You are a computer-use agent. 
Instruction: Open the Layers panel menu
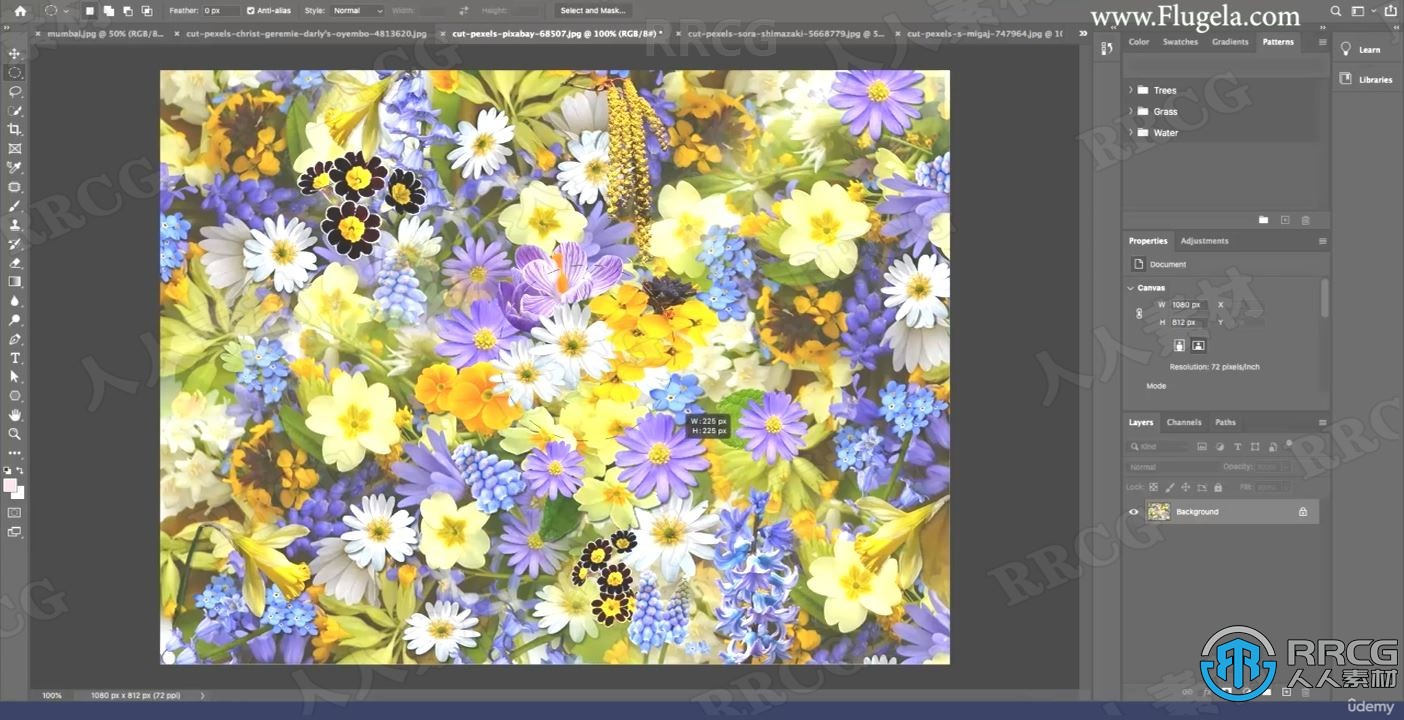click(1322, 422)
